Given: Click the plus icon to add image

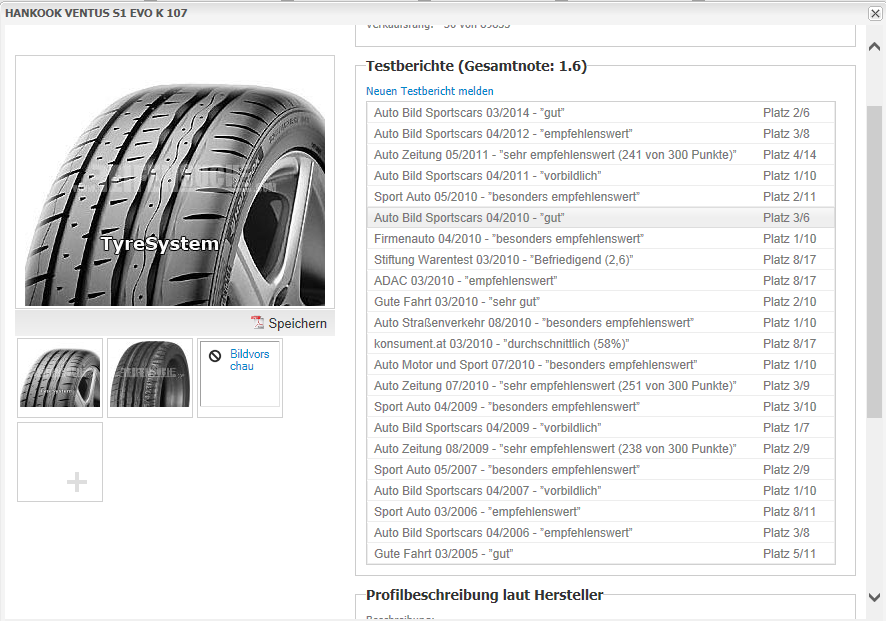Looking at the screenshot, I should (x=76, y=483).
